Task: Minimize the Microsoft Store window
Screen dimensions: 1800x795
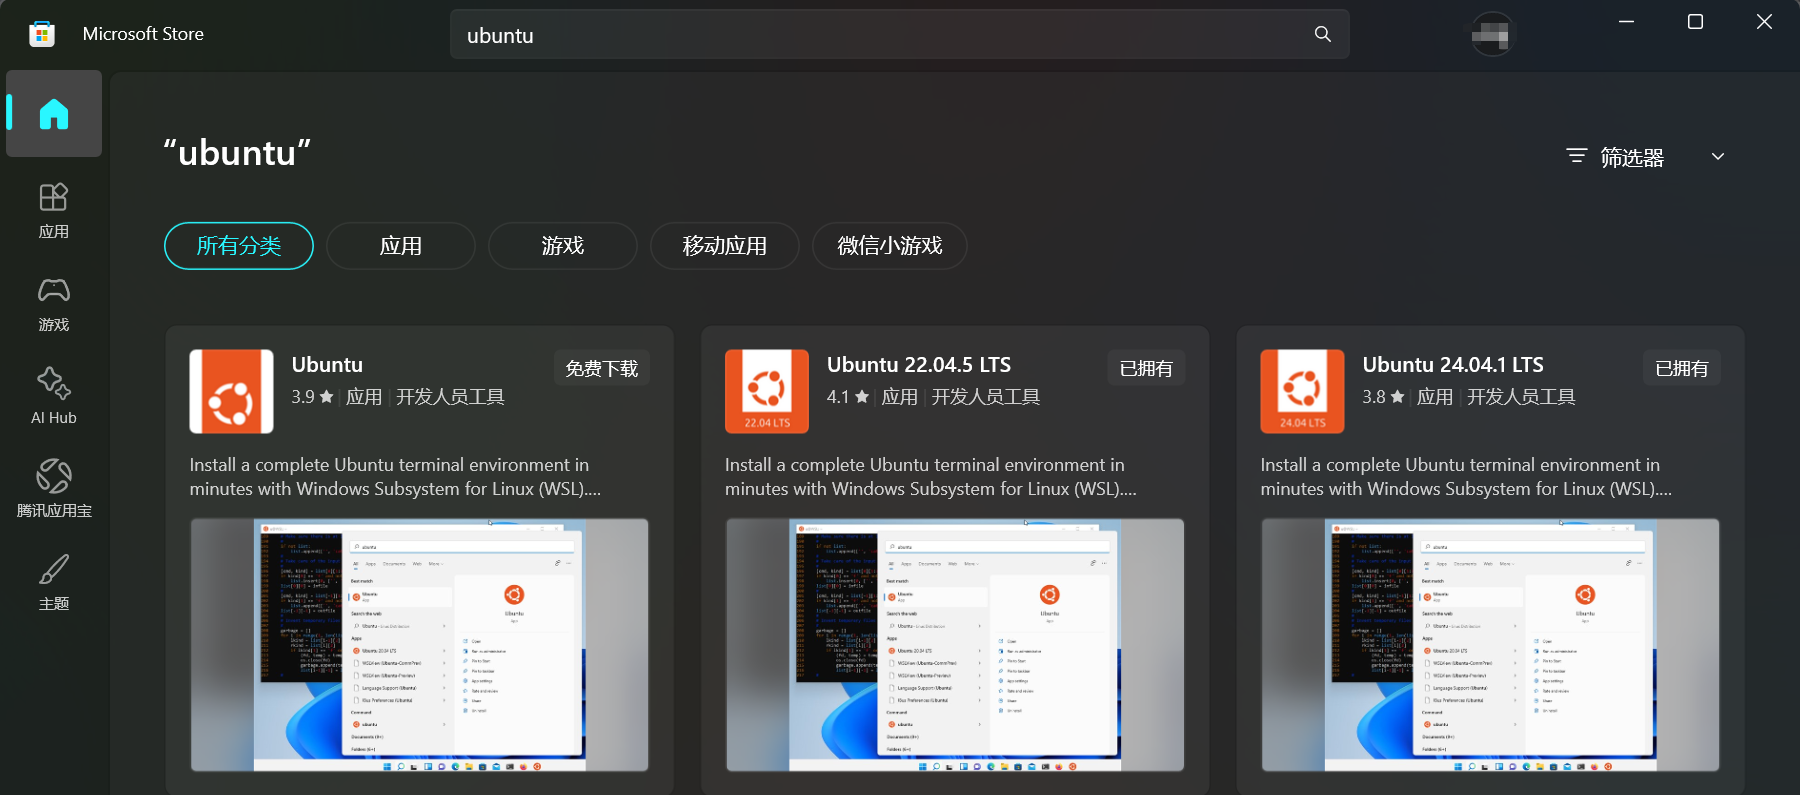Action: [x=1627, y=21]
